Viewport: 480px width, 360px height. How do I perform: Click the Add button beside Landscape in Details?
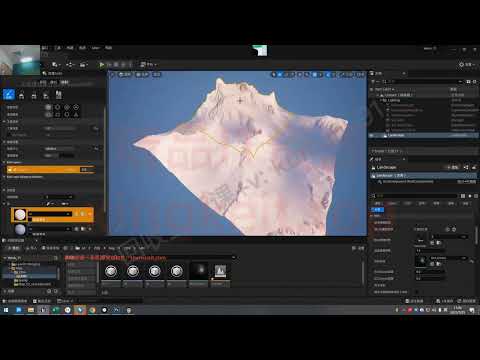453,167
